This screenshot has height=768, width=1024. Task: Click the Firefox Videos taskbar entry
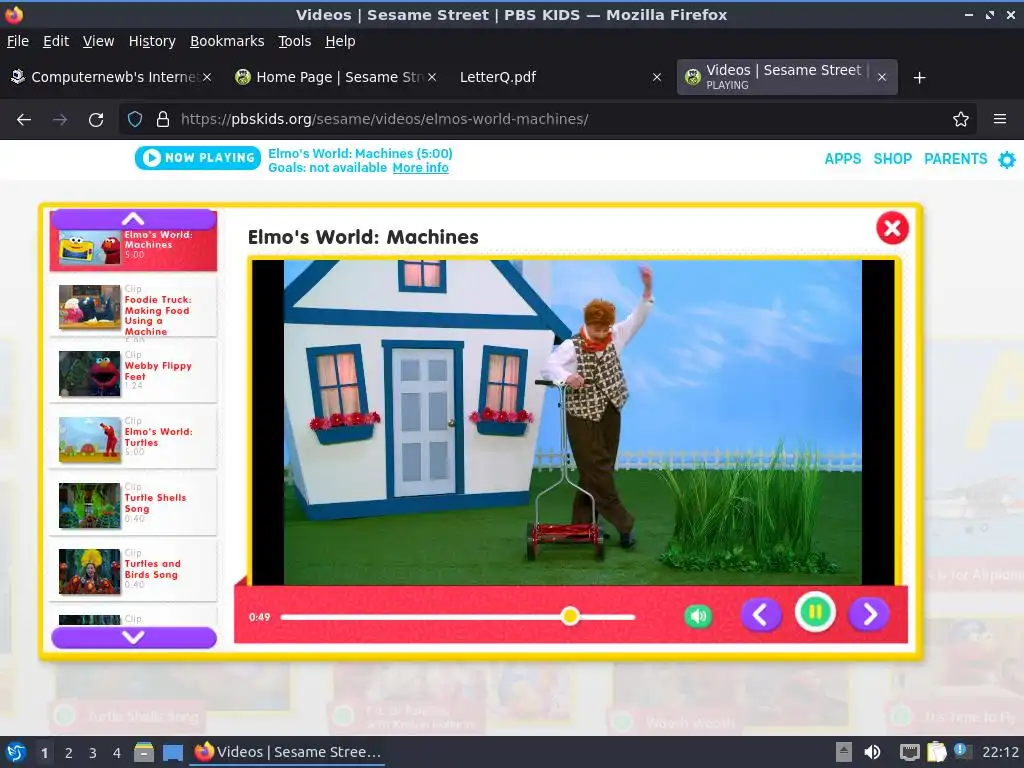pyautogui.click(x=287, y=752)
